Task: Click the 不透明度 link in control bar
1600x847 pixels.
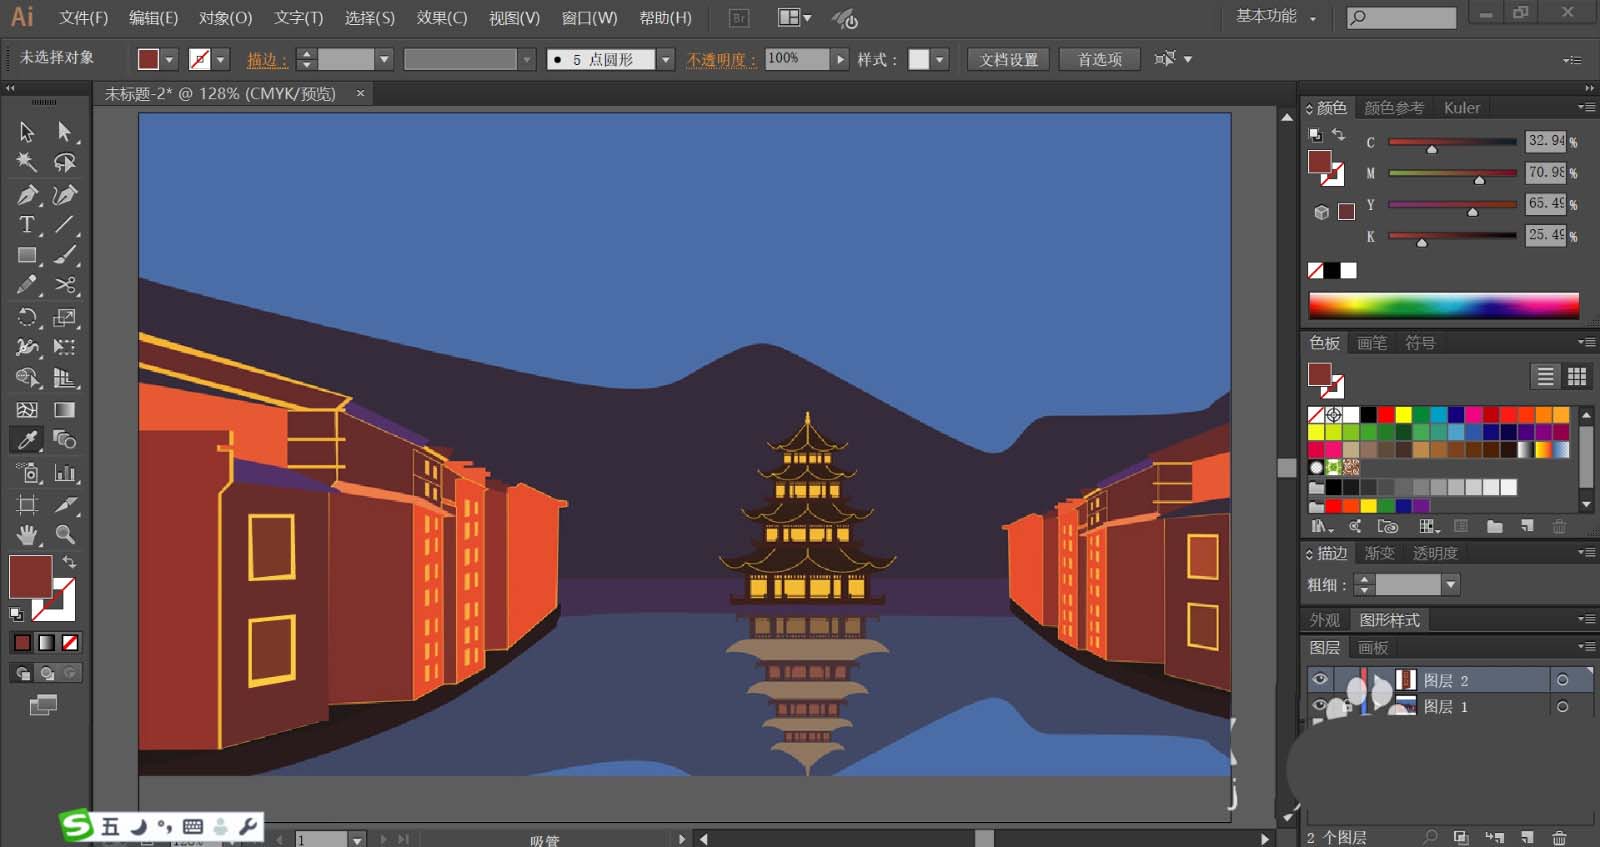Action: [721, 60]
